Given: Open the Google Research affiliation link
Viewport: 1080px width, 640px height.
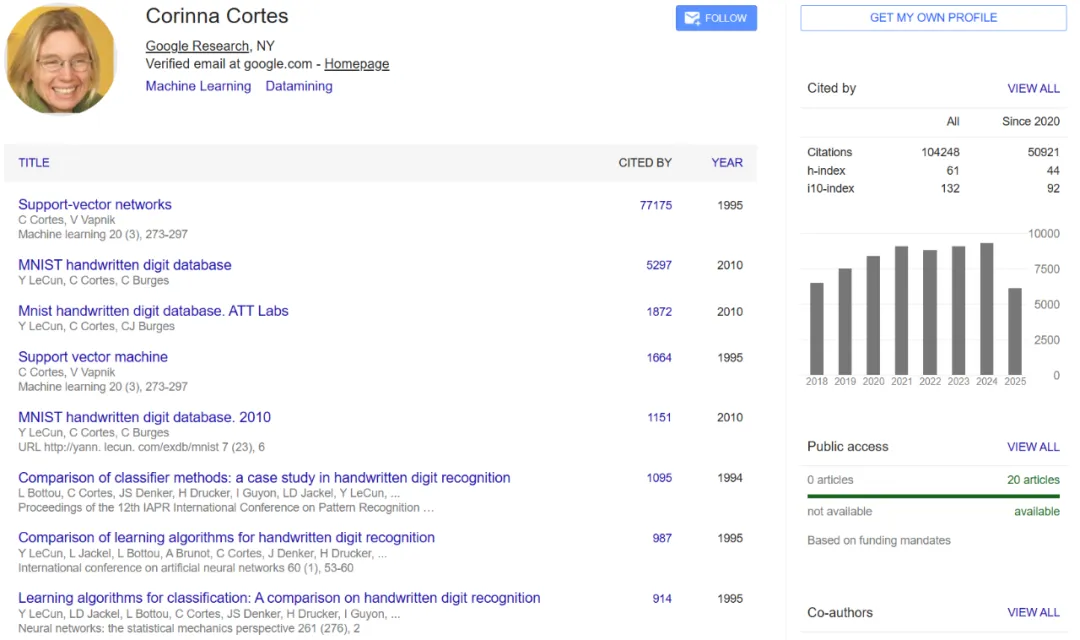Looking at the screenshot, I should pos(197,46).
